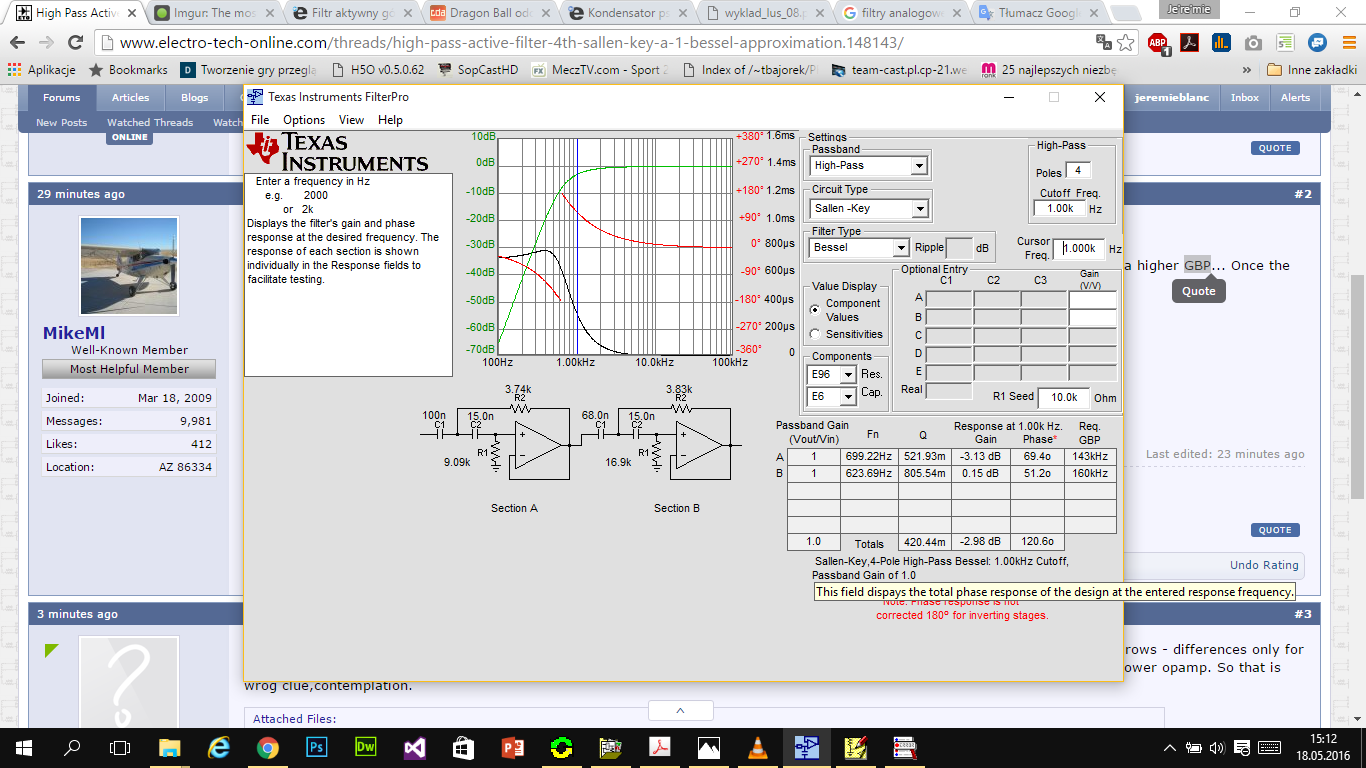Open Visual Studio from the taskbar
This screenshot has height=768, width=1366.
[414, 747]
